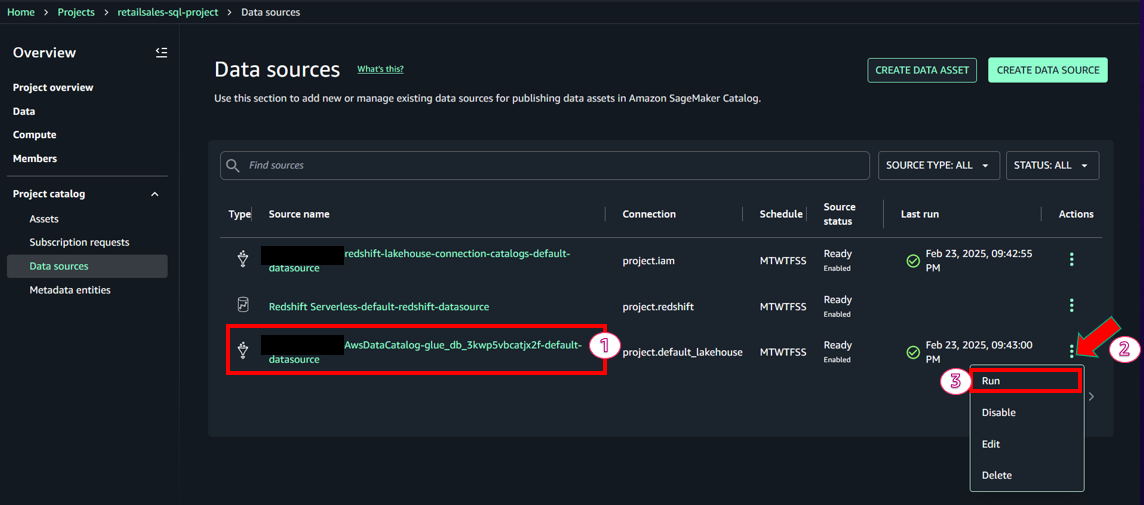This screenshot has width=1144, height=505.
Task: Open Members in the sidebar
Action: coord(34,158)
